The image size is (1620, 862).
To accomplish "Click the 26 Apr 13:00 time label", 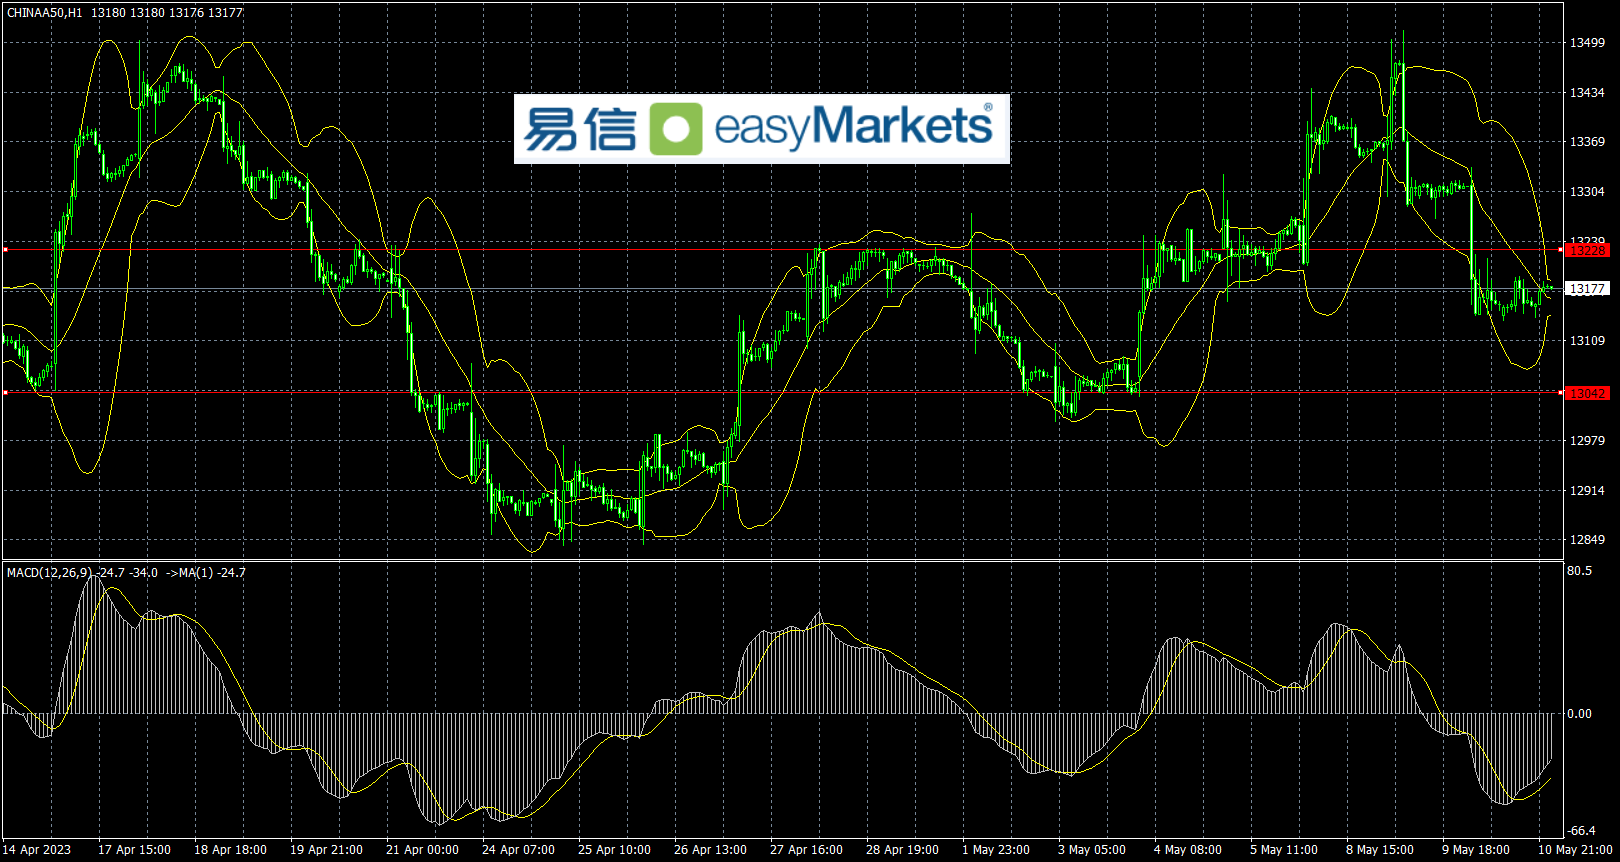I will 710,850.
